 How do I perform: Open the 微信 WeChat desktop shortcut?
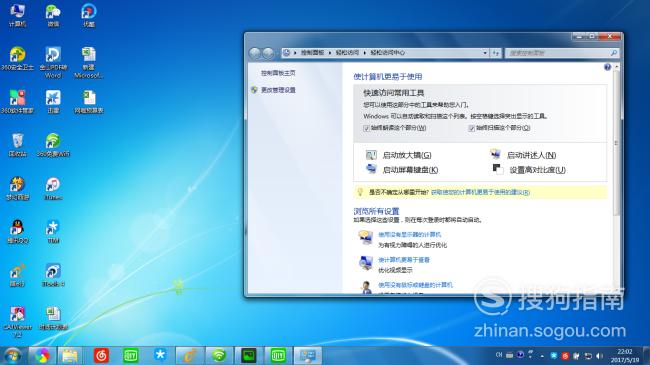[53, 15]
